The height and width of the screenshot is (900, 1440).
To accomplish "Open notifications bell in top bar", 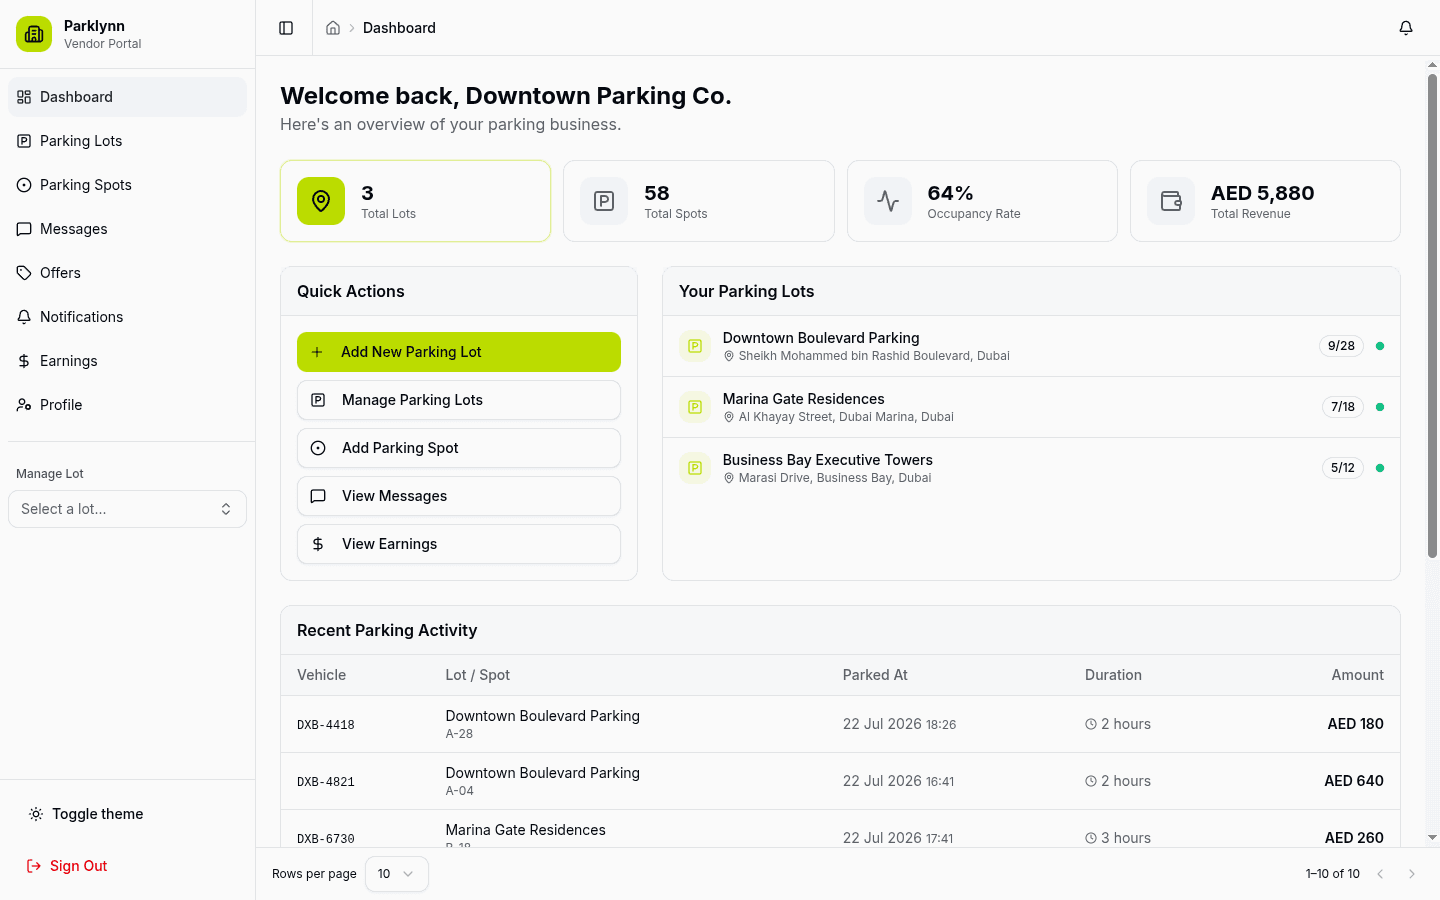I will pos(1406,28).
